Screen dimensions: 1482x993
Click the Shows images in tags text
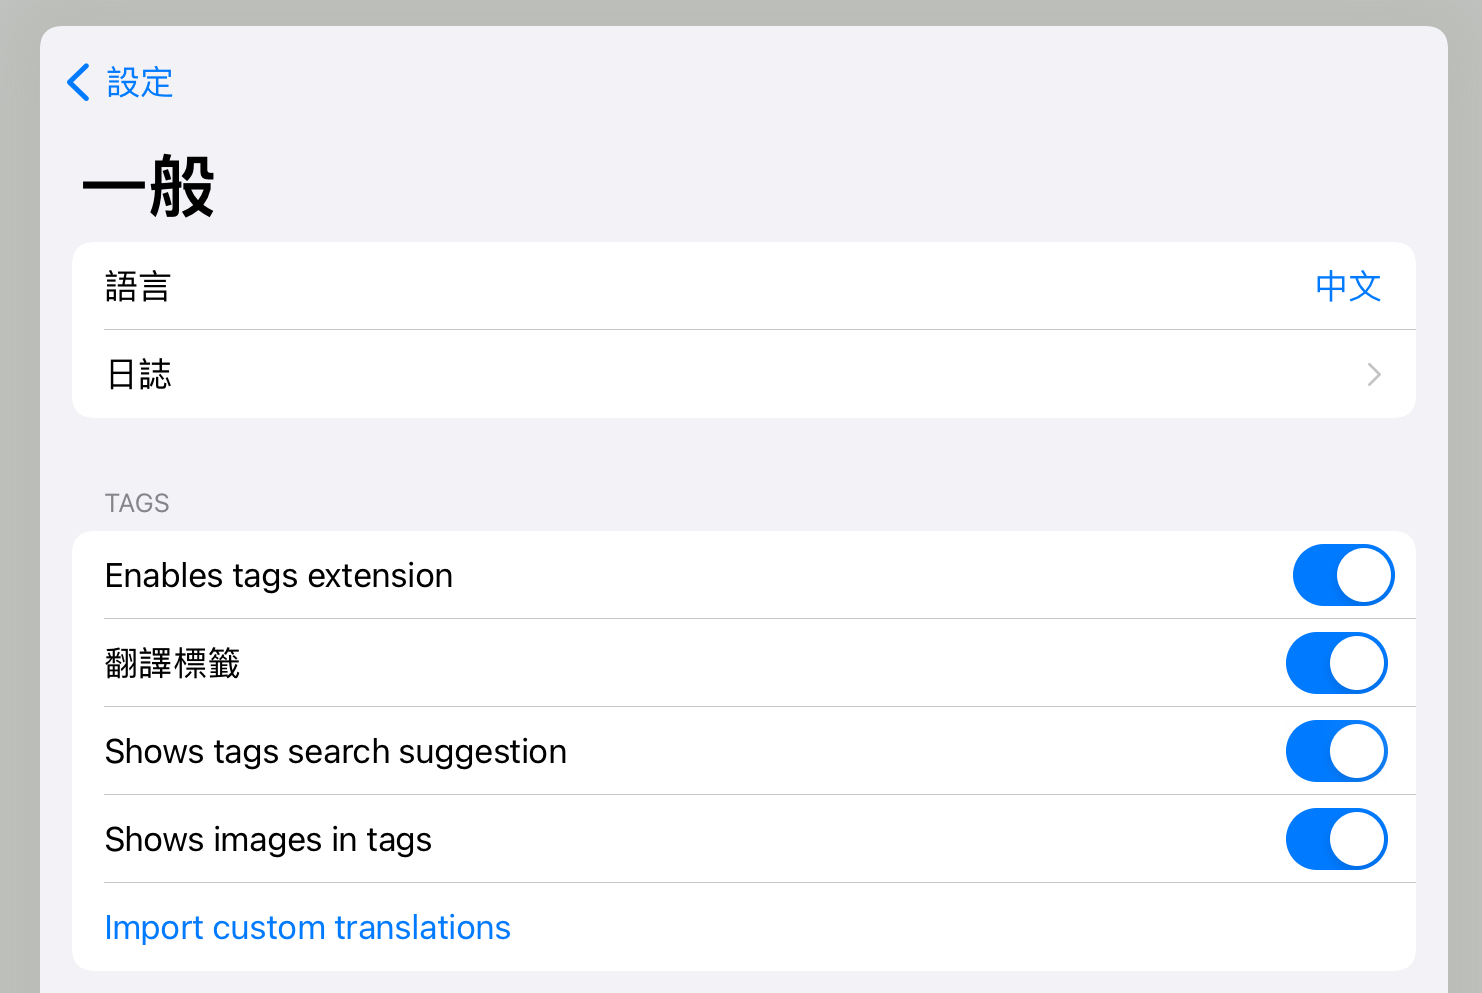(x=268, y=840)
